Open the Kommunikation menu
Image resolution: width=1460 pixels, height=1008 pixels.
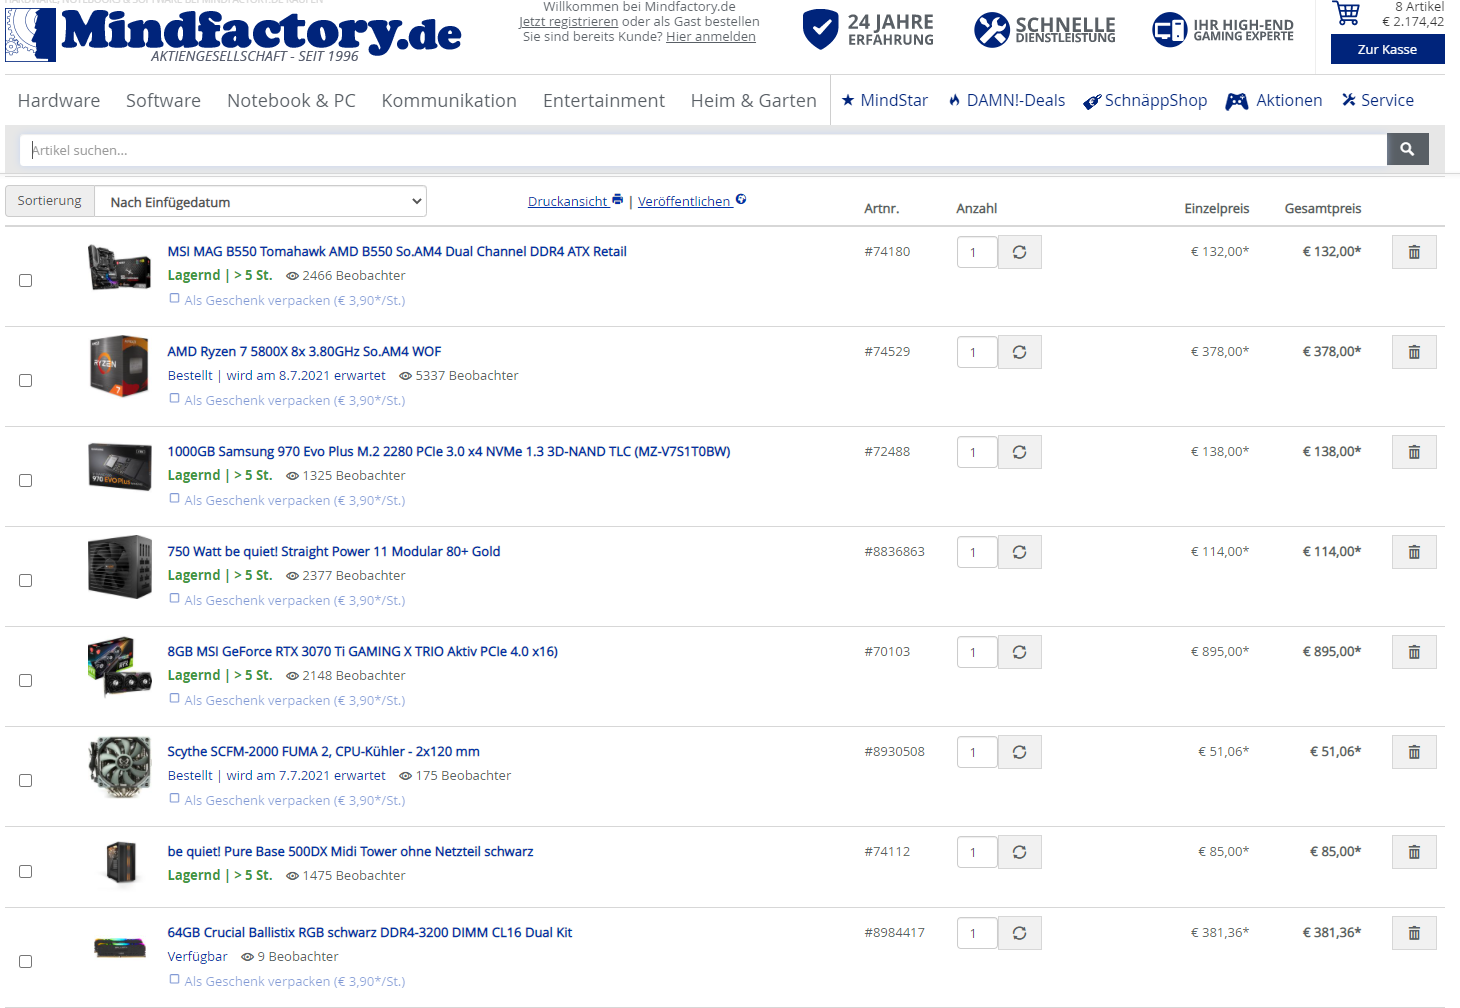click(x=449, y=100)
